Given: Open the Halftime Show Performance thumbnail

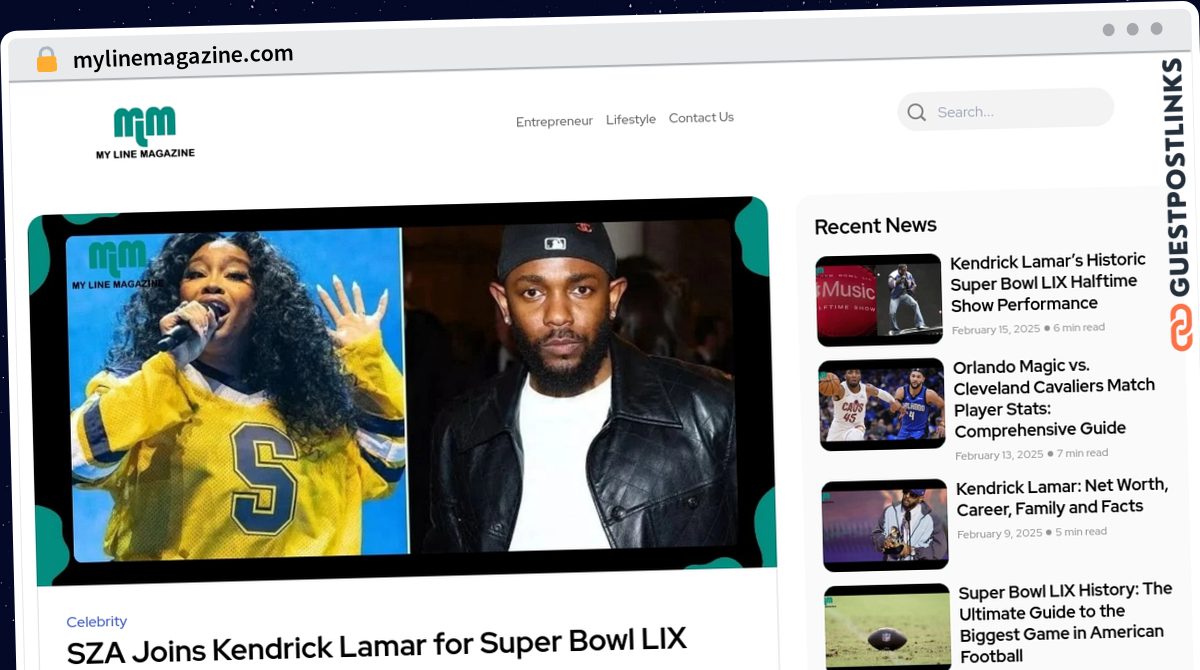Looking at the screenshot, I should (879, 299).
